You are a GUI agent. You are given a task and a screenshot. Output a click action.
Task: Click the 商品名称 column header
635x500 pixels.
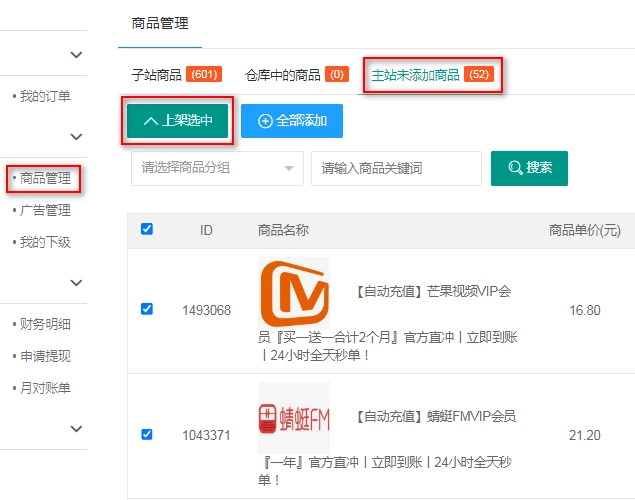tap(283, 230)
